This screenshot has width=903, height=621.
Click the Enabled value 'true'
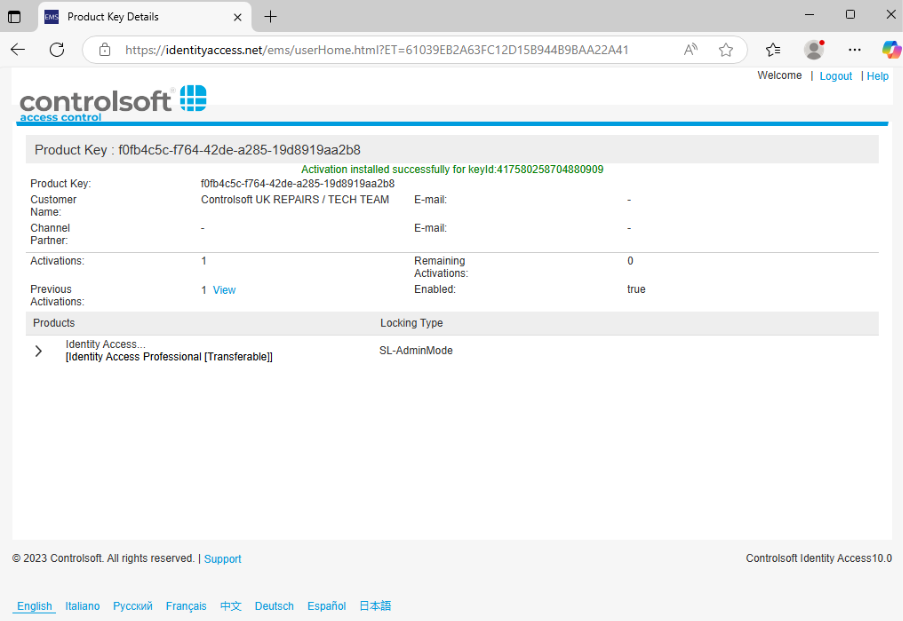point(636,289)
